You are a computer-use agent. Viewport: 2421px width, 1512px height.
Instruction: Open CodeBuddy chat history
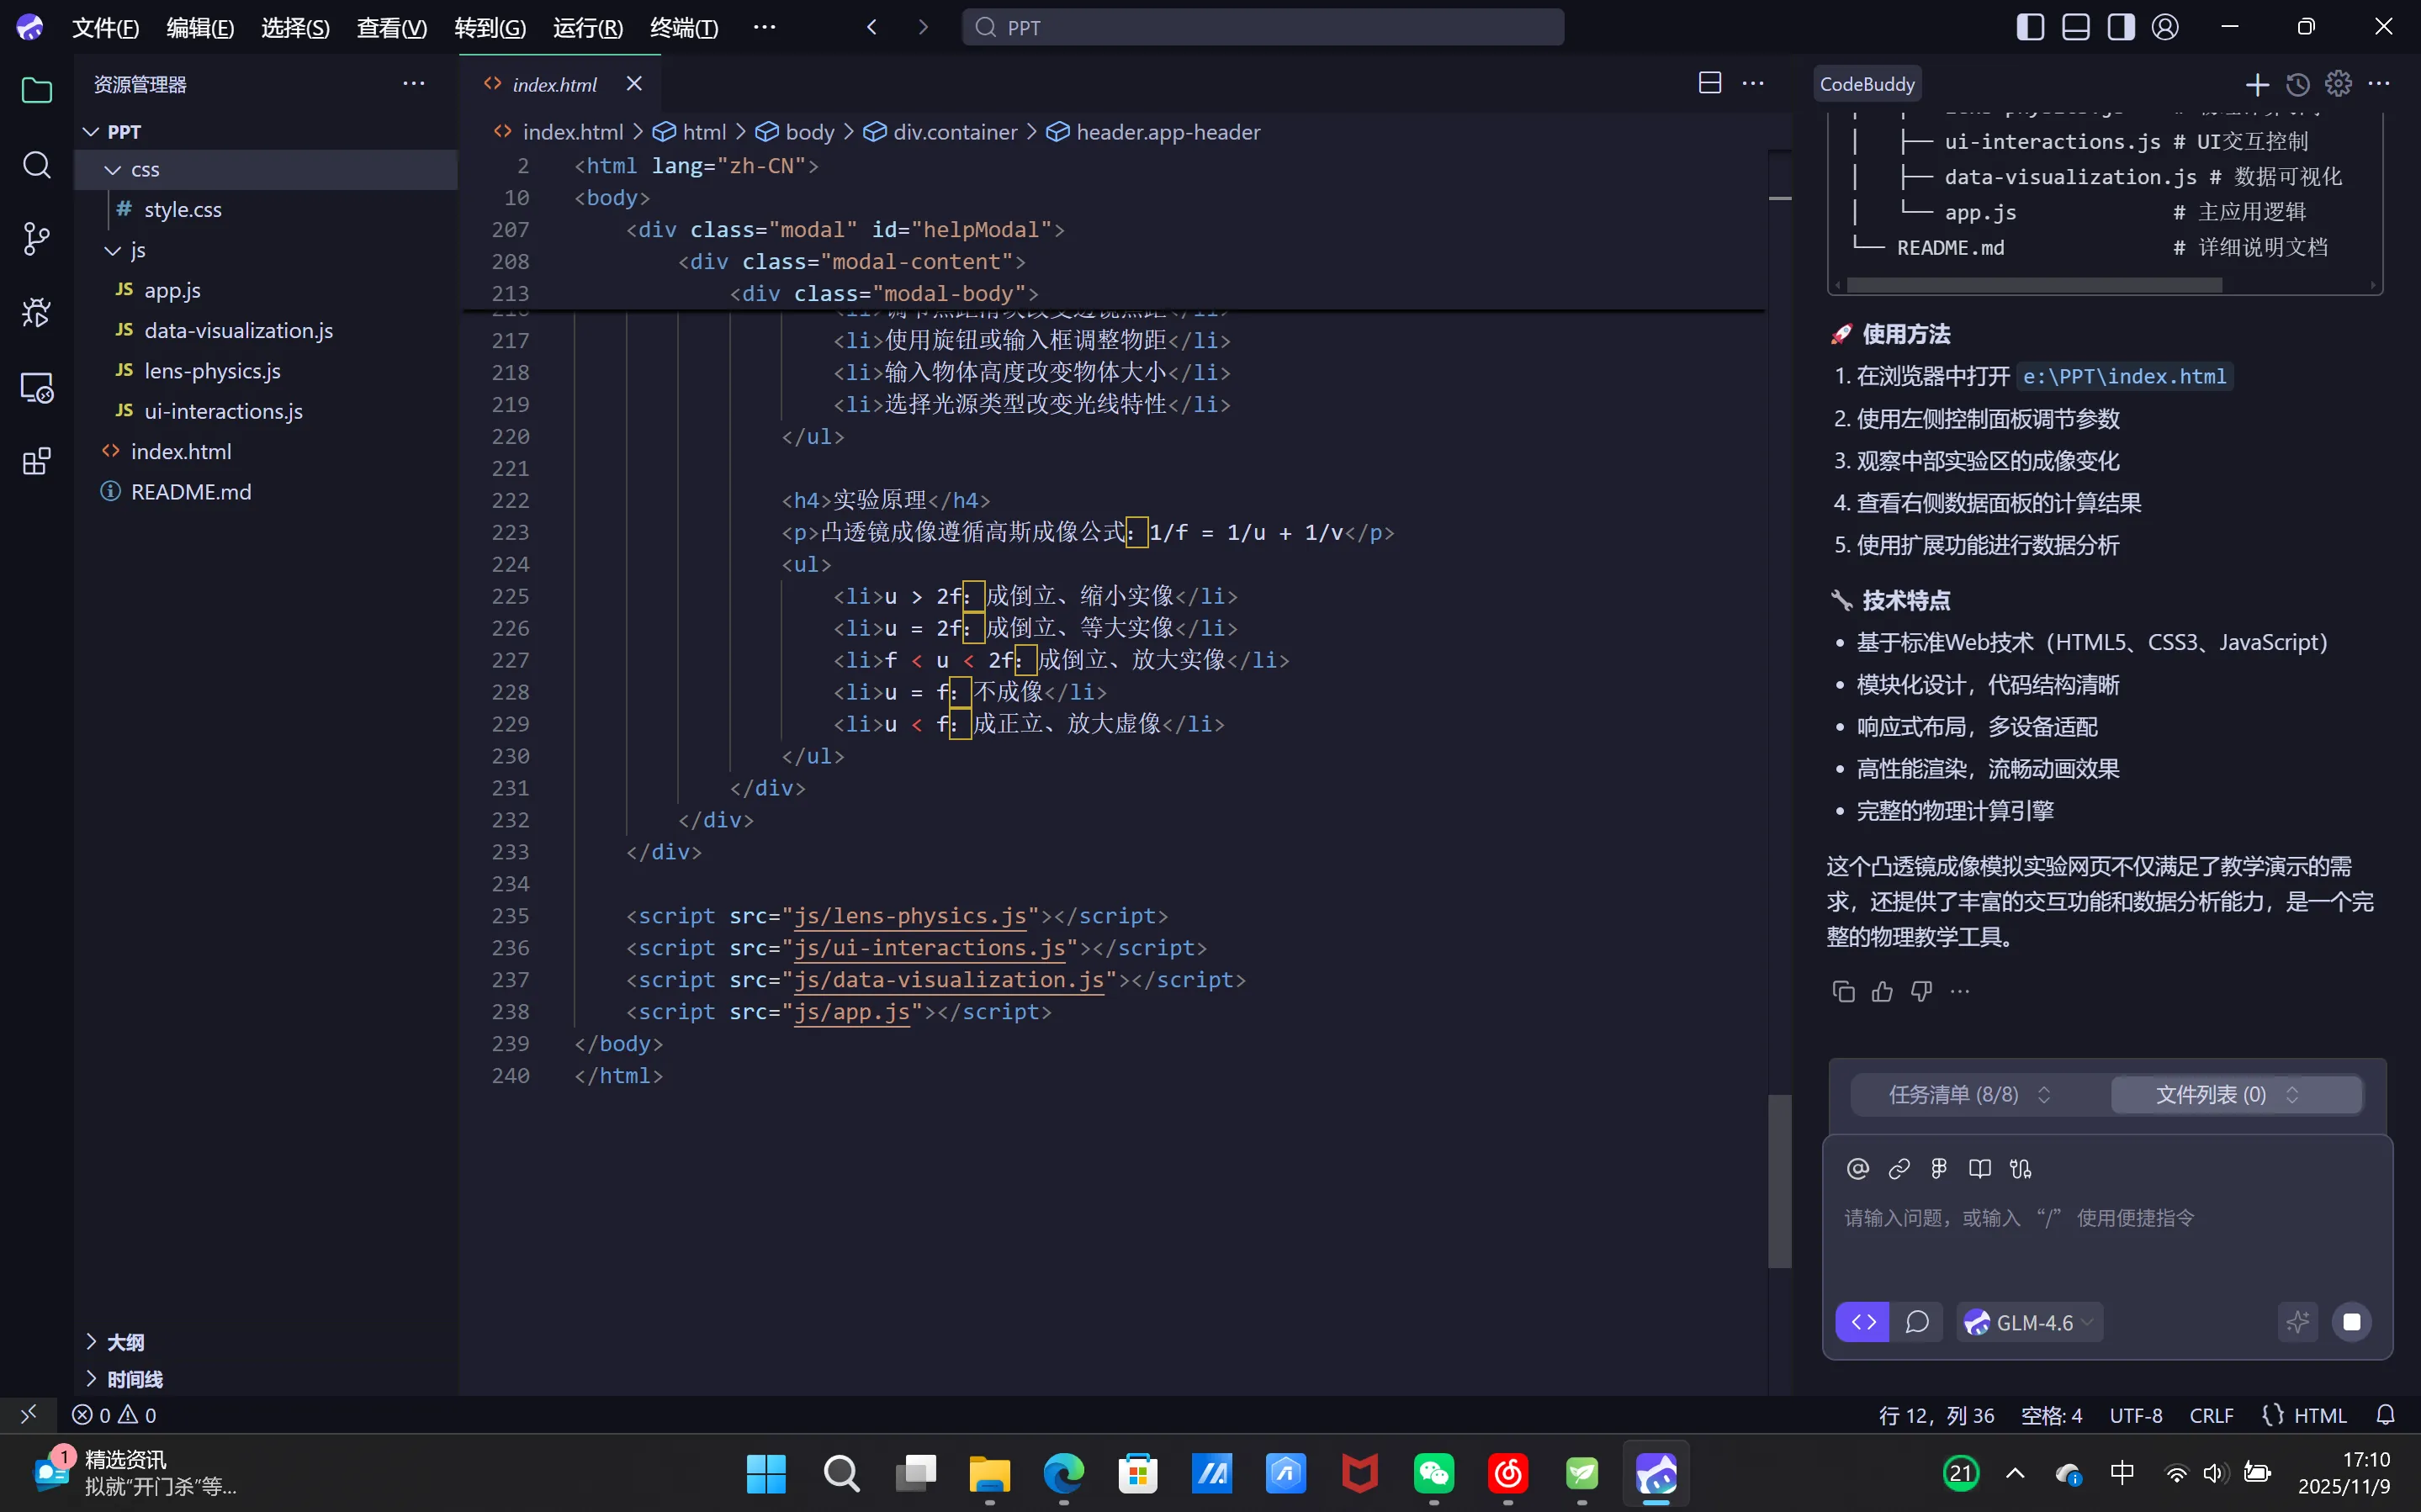point(2298,84)
